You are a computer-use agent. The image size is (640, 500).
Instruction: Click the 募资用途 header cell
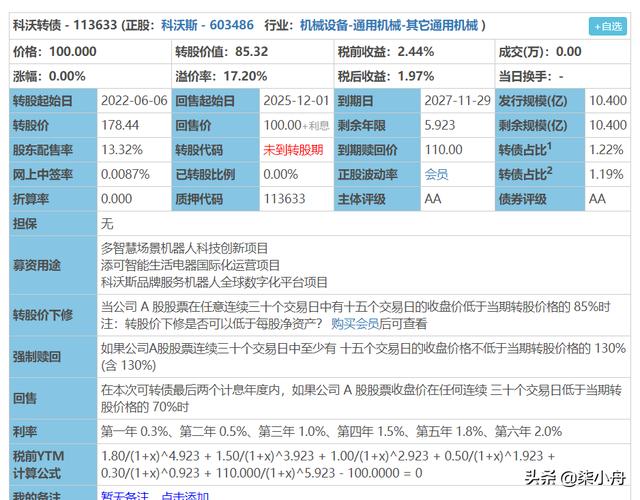(x=53, y=265)
